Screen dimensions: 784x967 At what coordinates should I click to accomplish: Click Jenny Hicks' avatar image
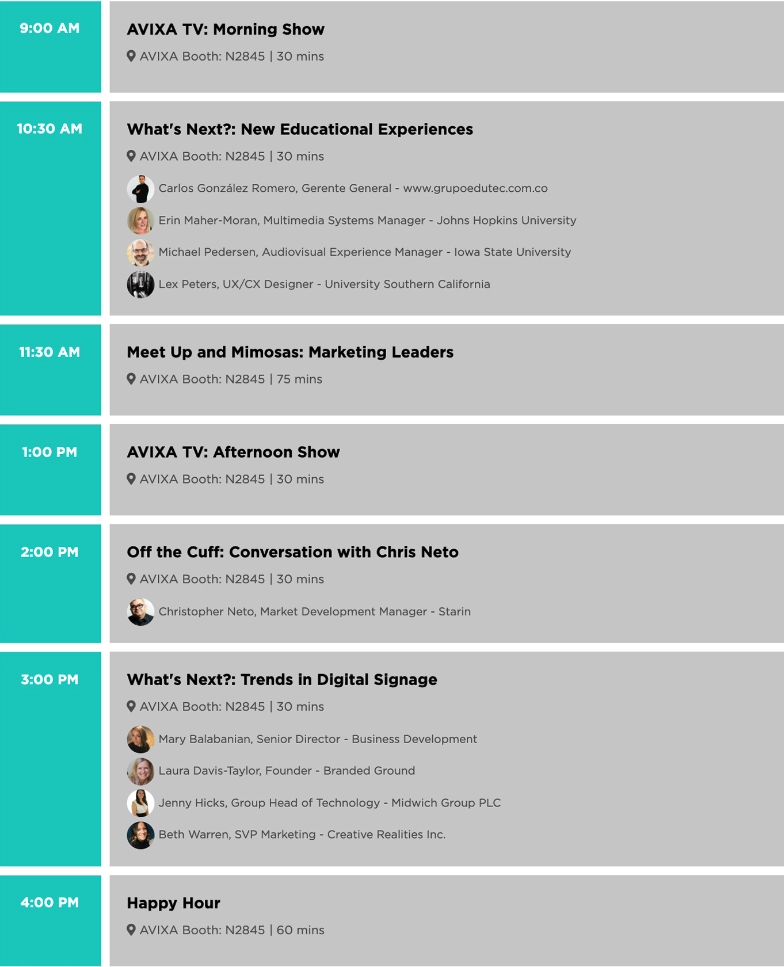141,803
